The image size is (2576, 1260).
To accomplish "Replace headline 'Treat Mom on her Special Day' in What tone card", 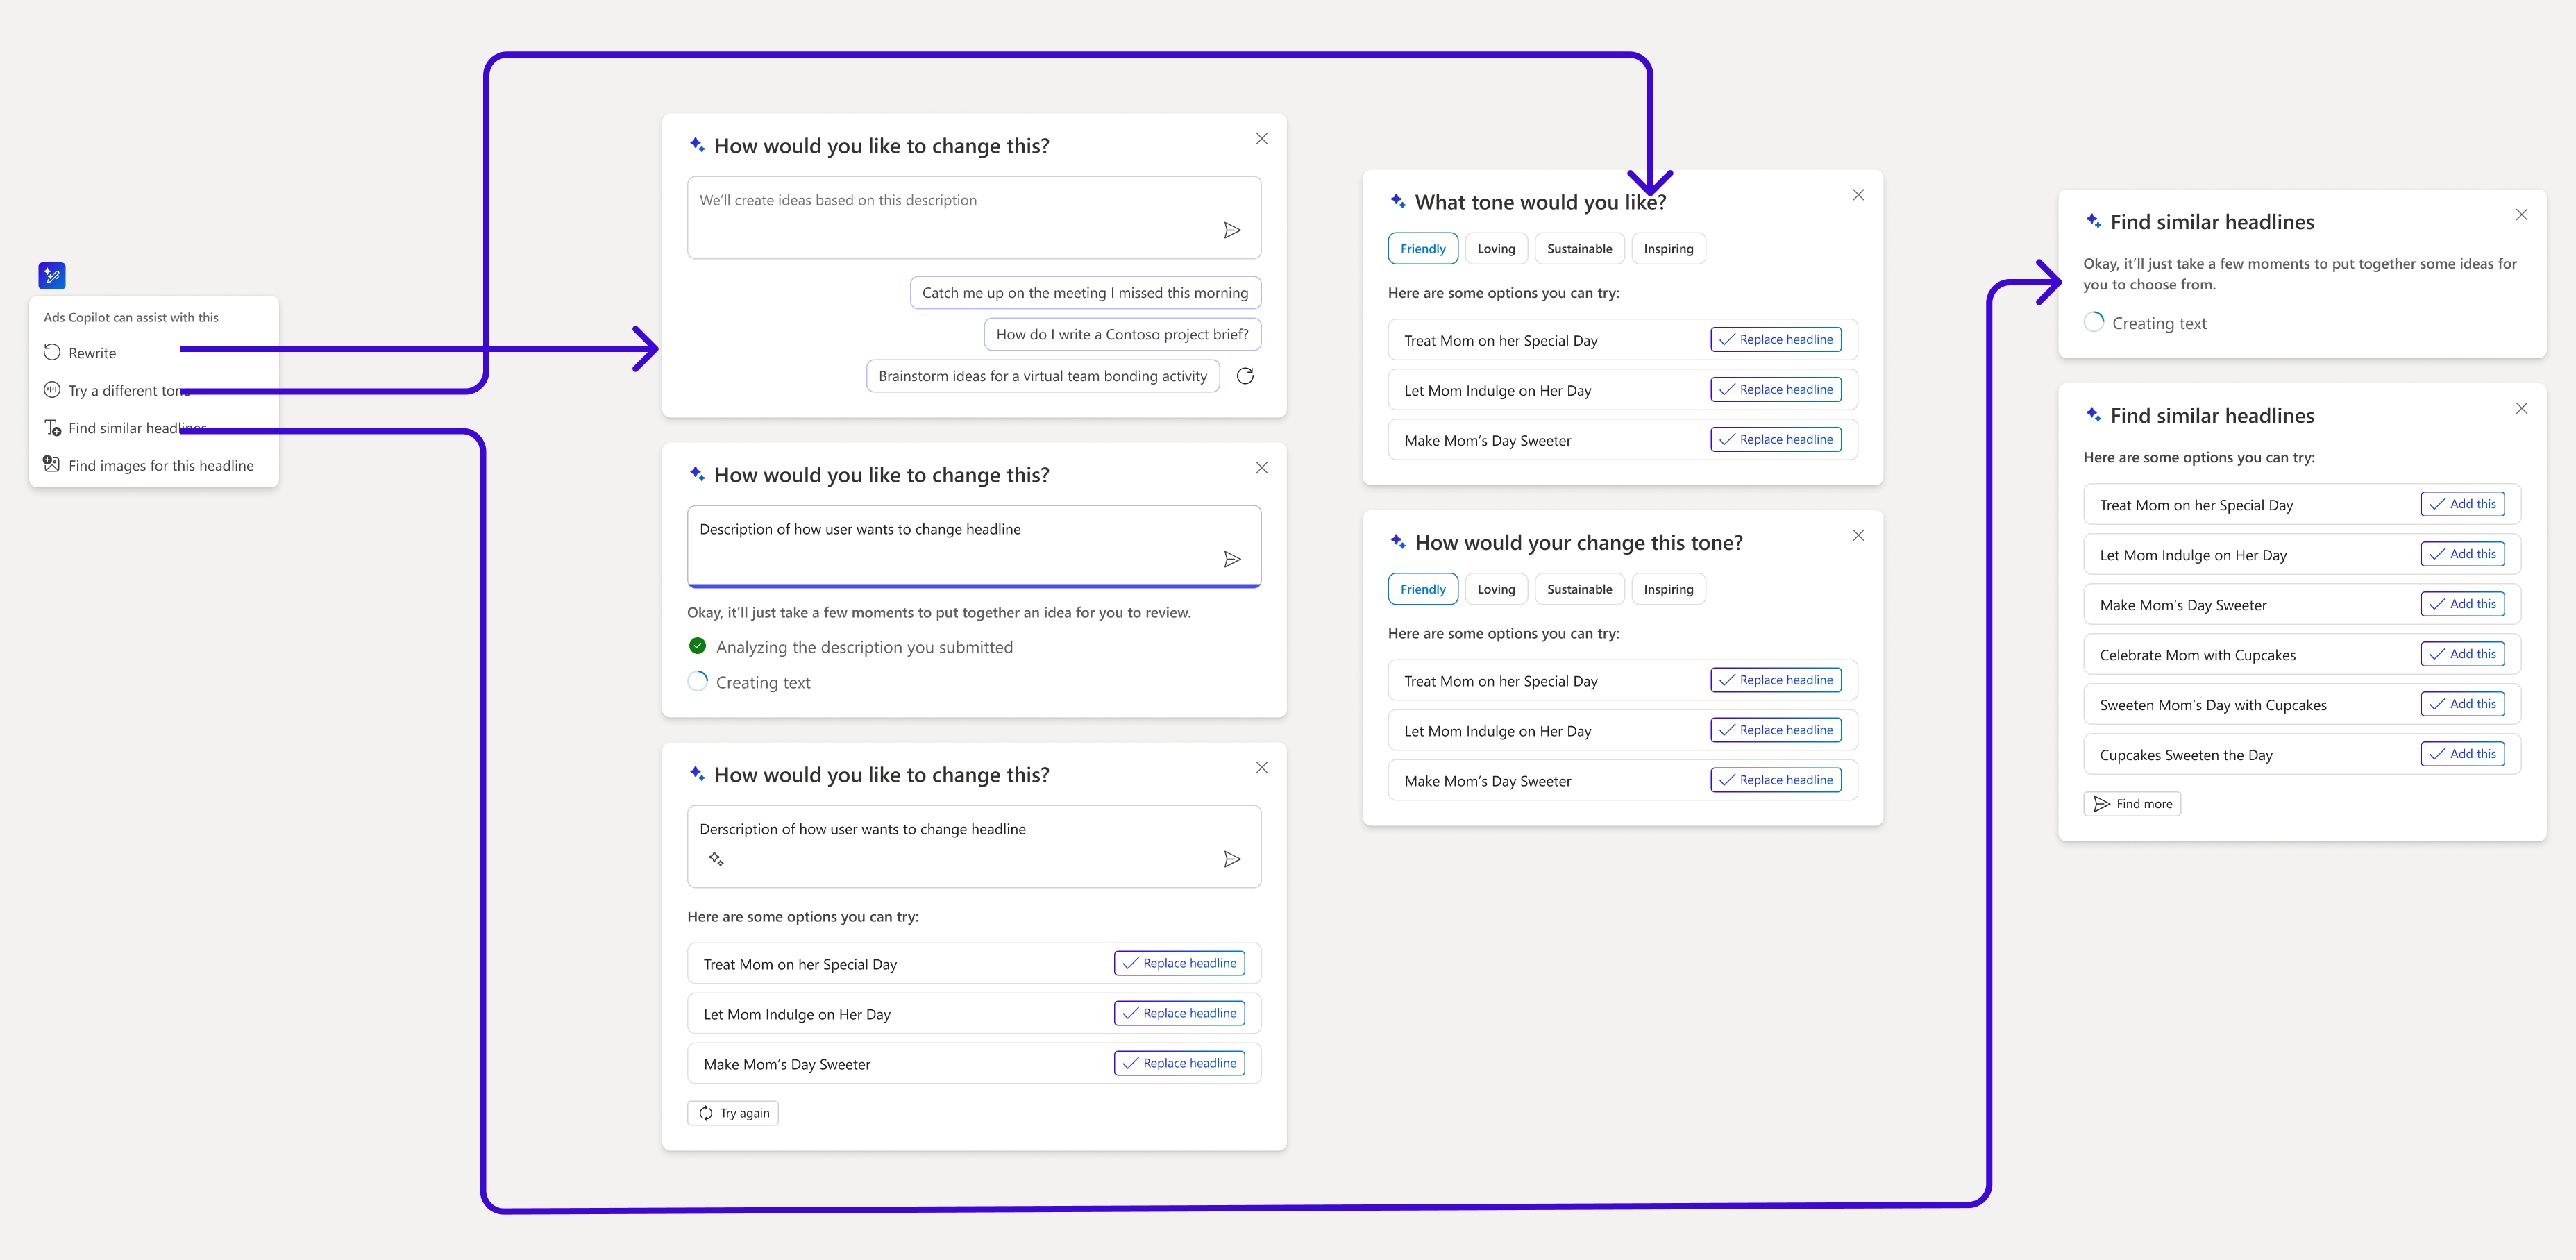I will [1776, 339].
